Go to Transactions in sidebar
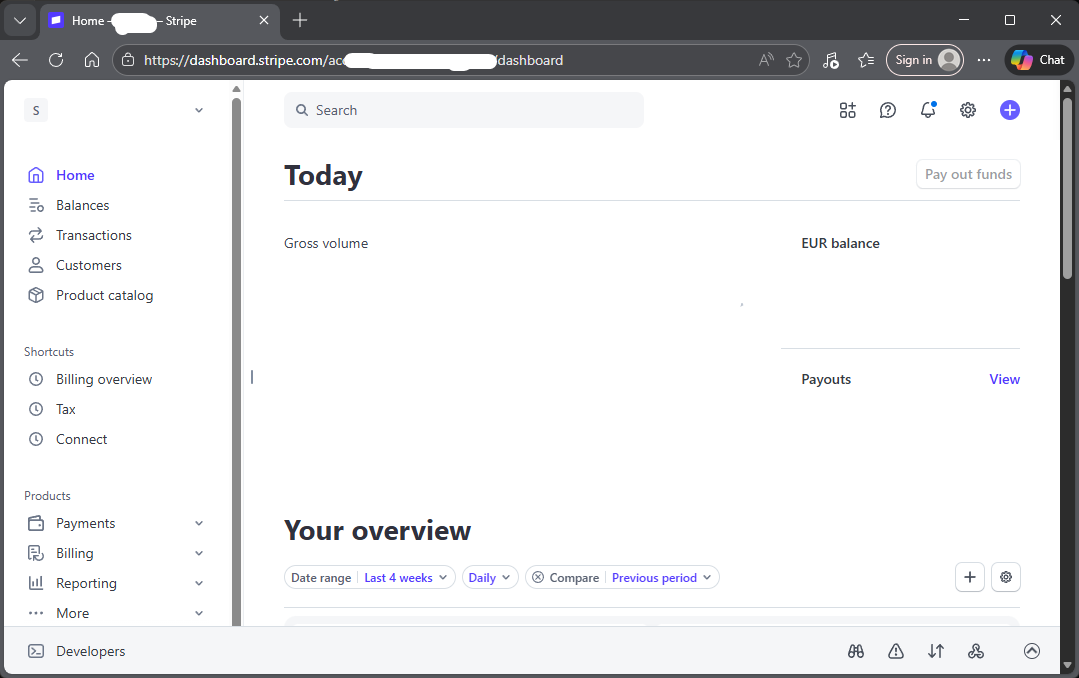Viewport: 1079px width, 678px height. [94, 235]
